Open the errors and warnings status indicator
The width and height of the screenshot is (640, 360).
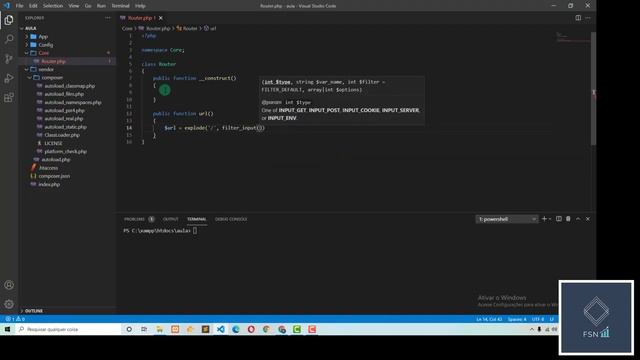tap(15, 319)
